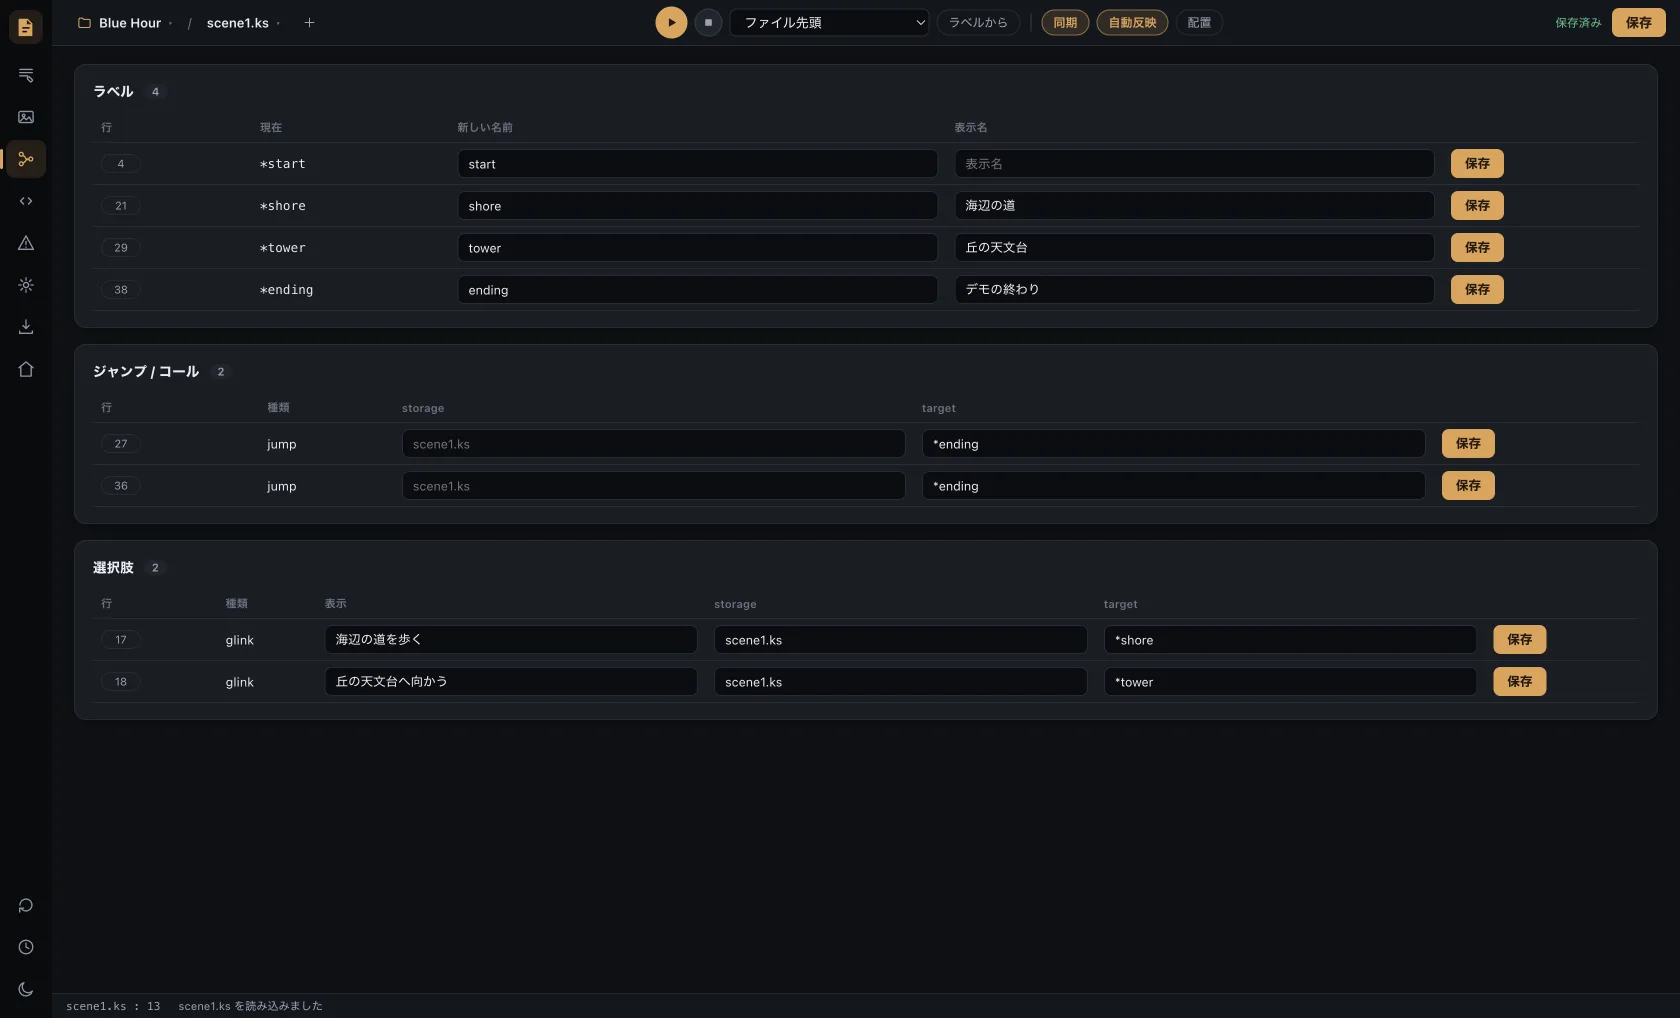
Task: Save the line 18 glink row
Action: 1519,681
